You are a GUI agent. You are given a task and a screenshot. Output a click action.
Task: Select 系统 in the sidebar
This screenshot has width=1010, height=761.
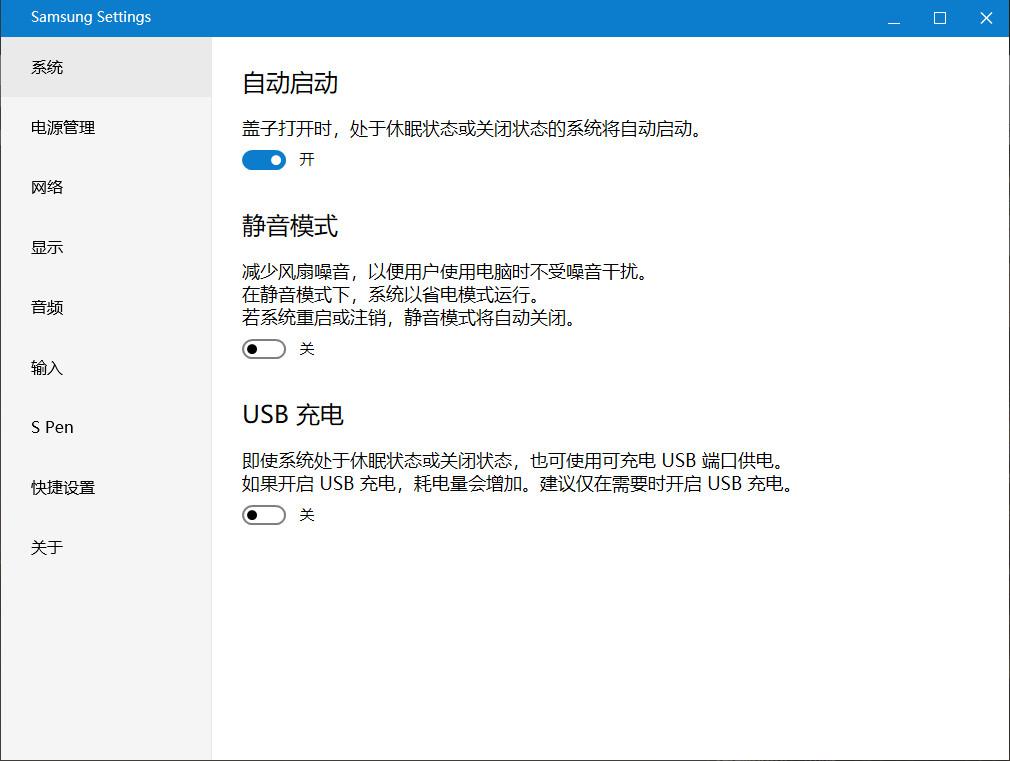coord(46,67)
